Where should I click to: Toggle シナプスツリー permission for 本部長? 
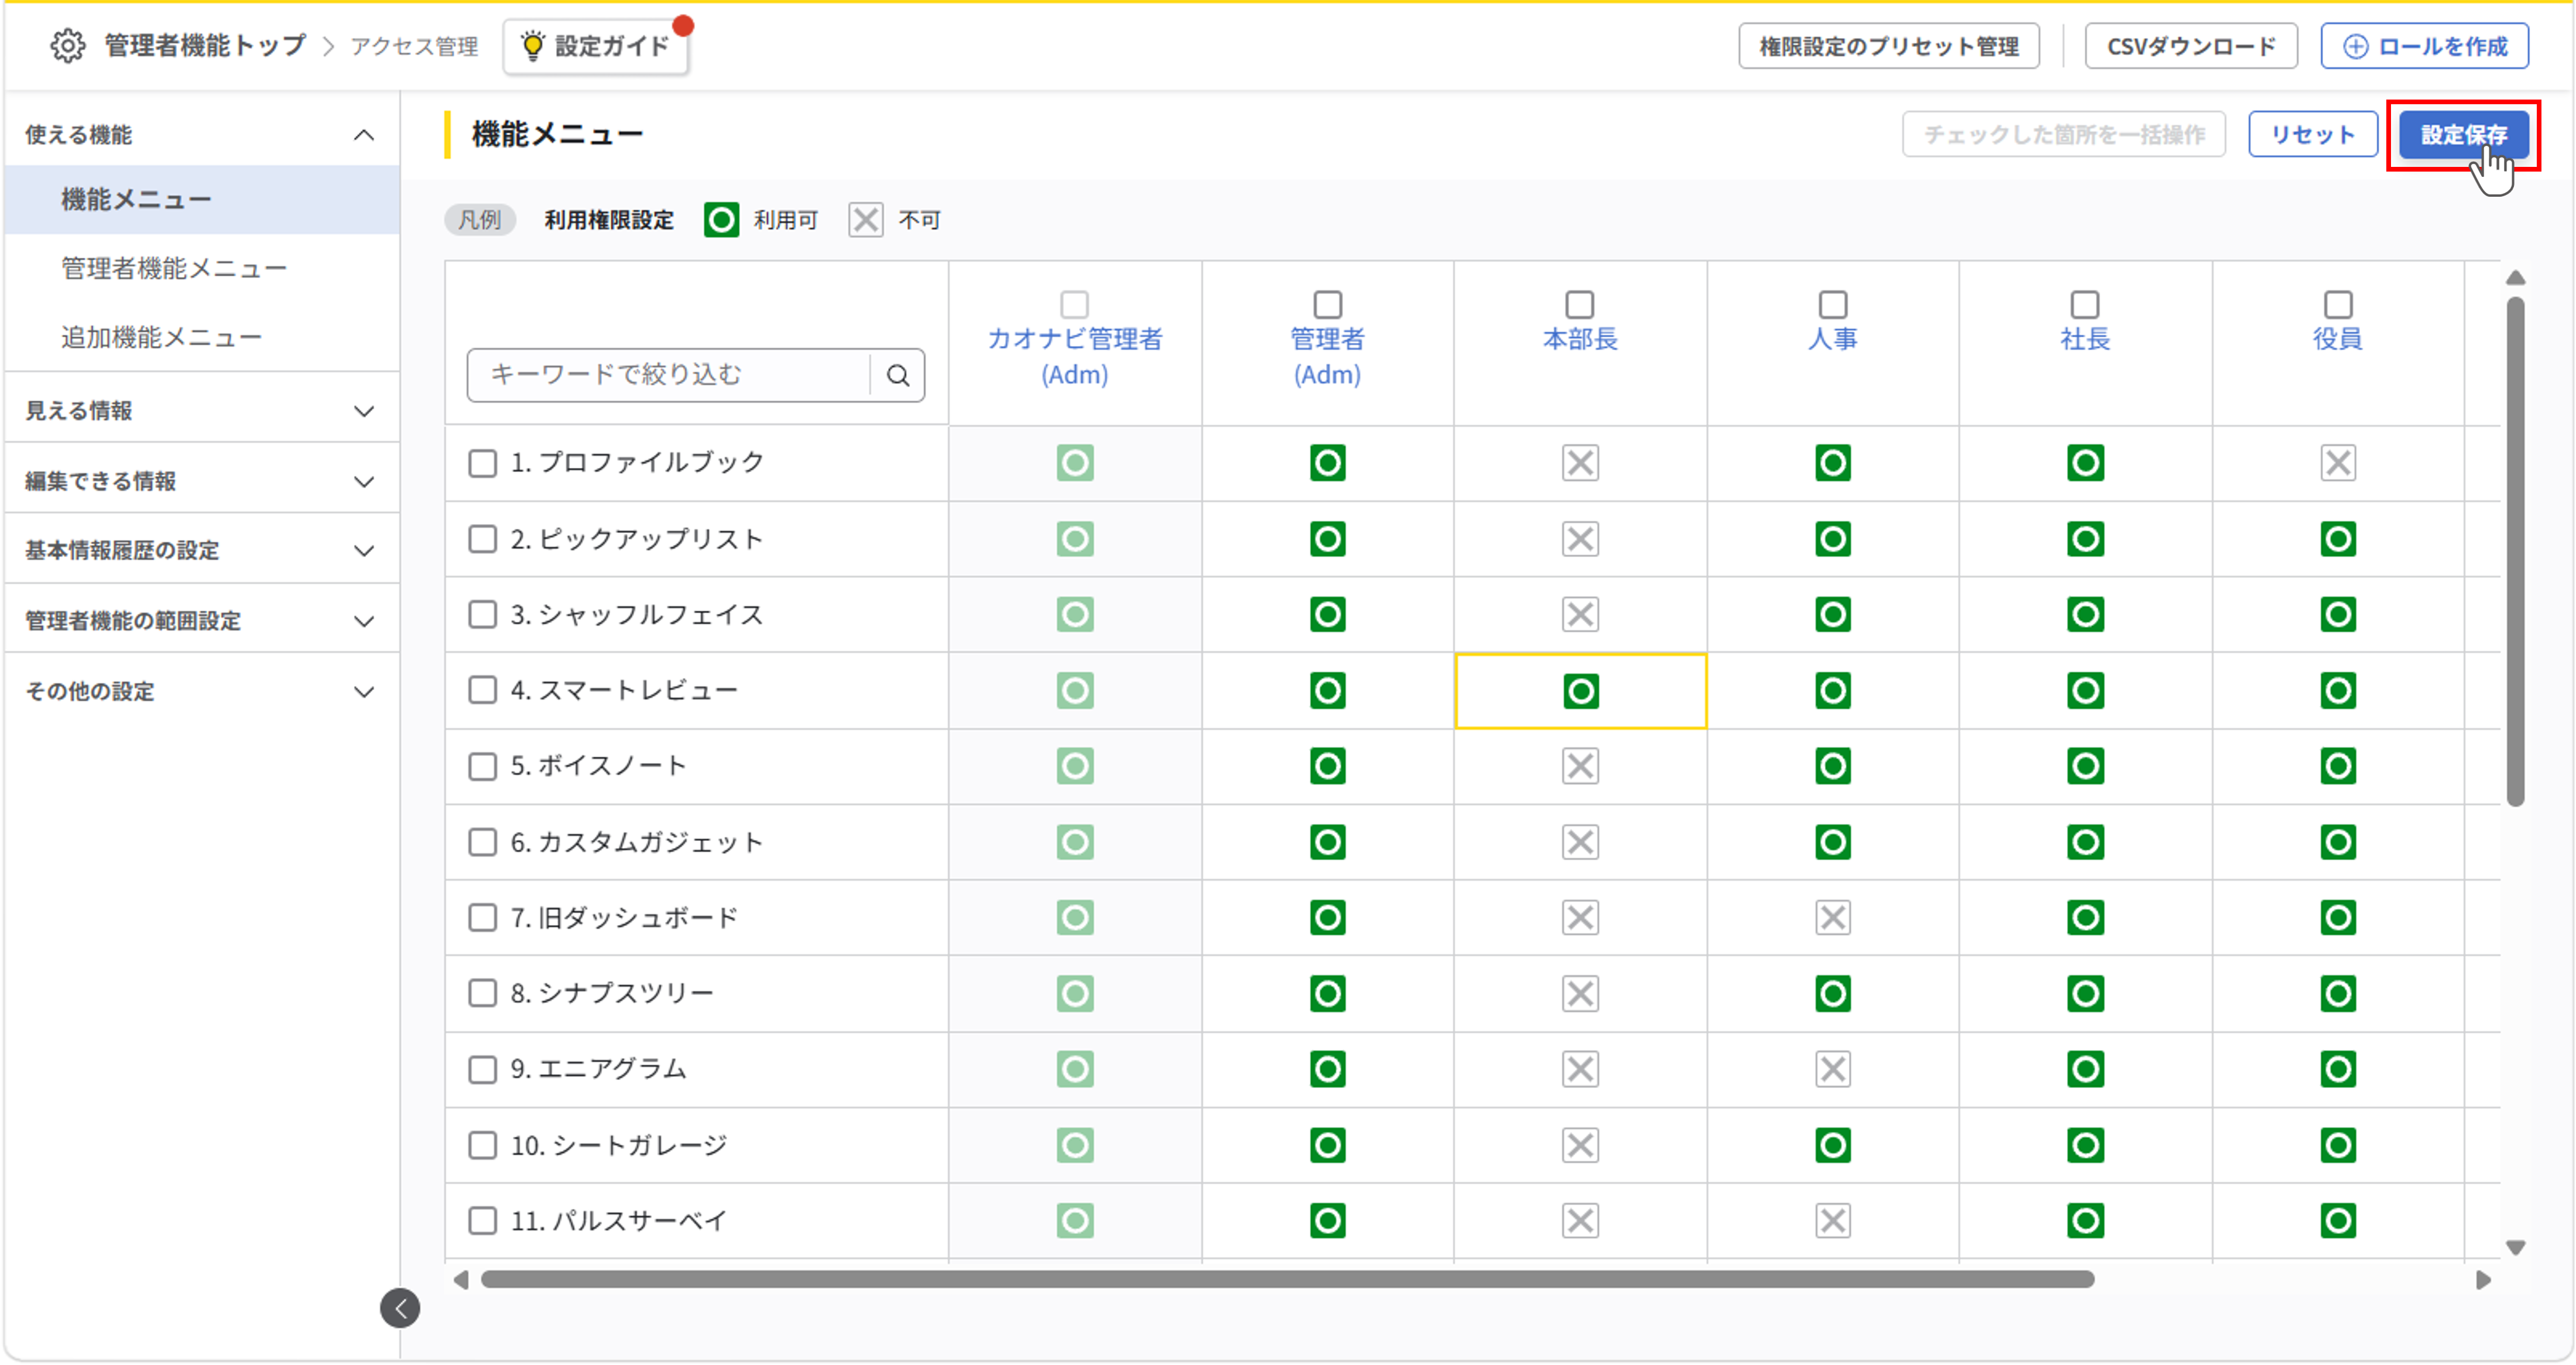point(1580,993)
